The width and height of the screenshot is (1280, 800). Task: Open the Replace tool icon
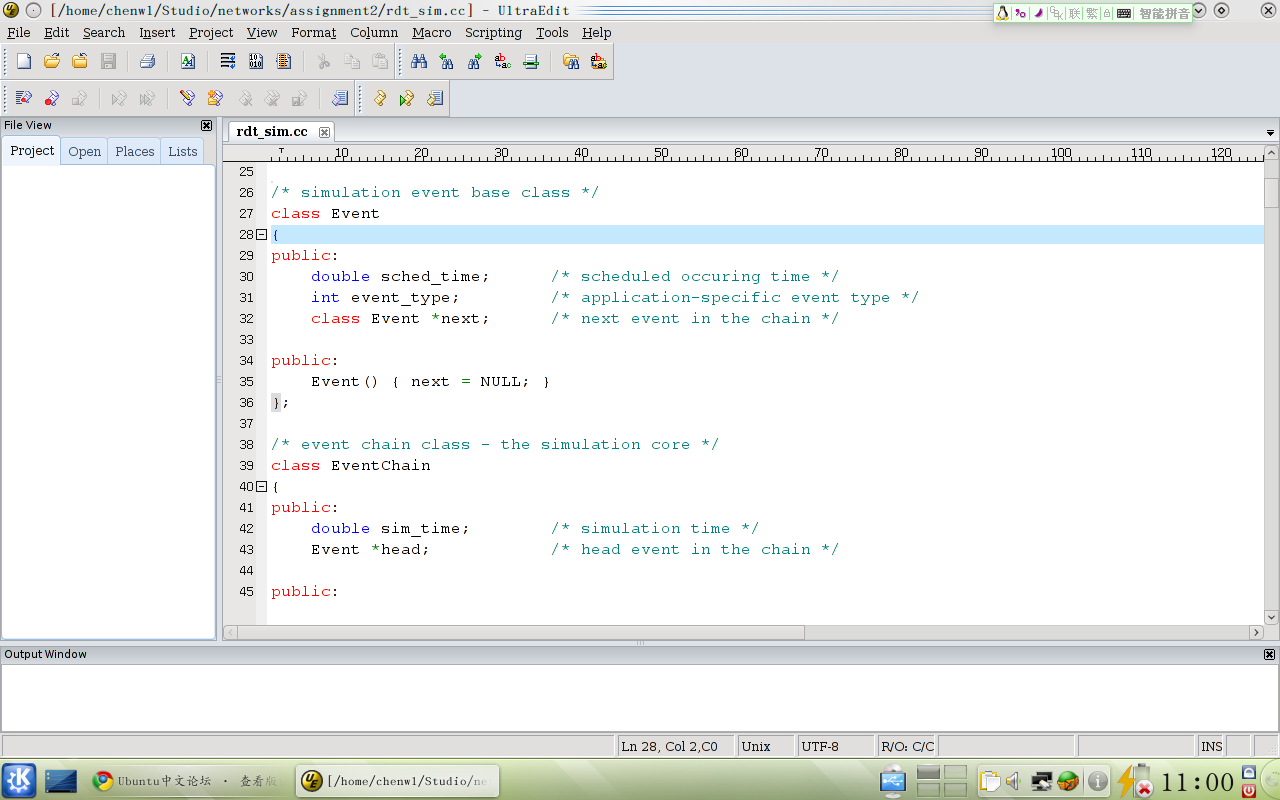[503, 61]
